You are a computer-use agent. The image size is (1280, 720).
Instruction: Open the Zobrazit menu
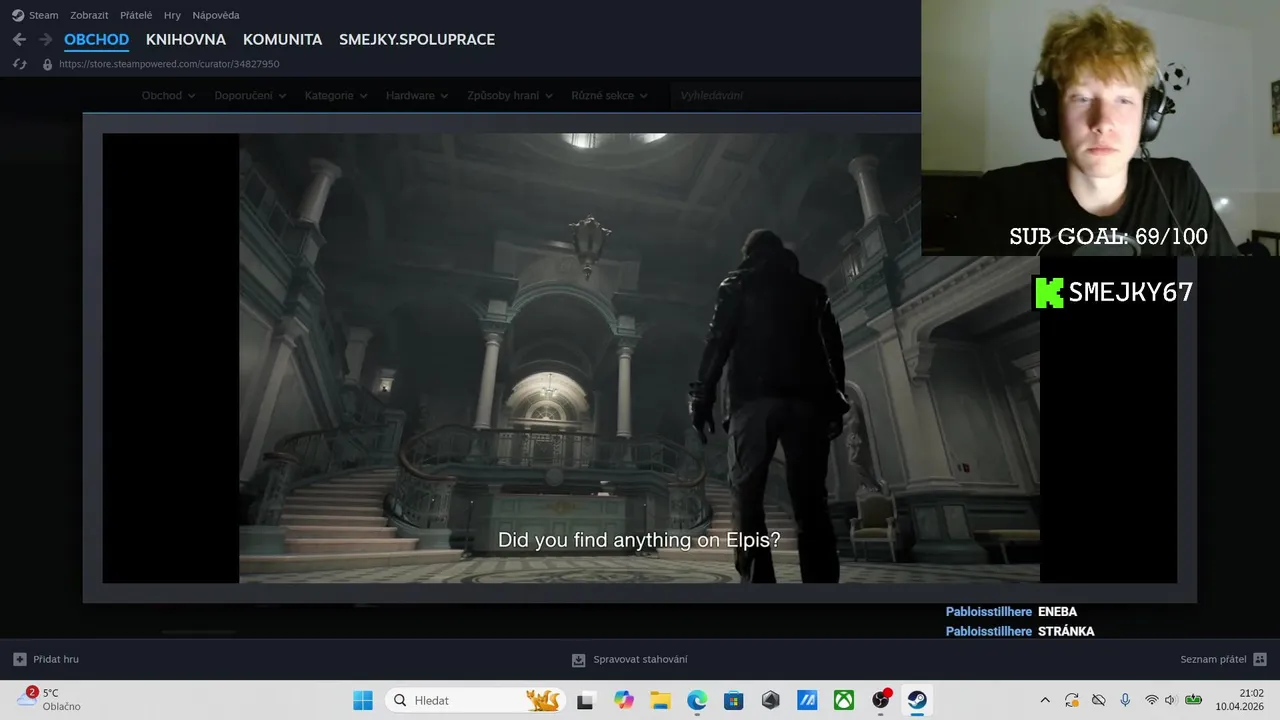point(89,15)
